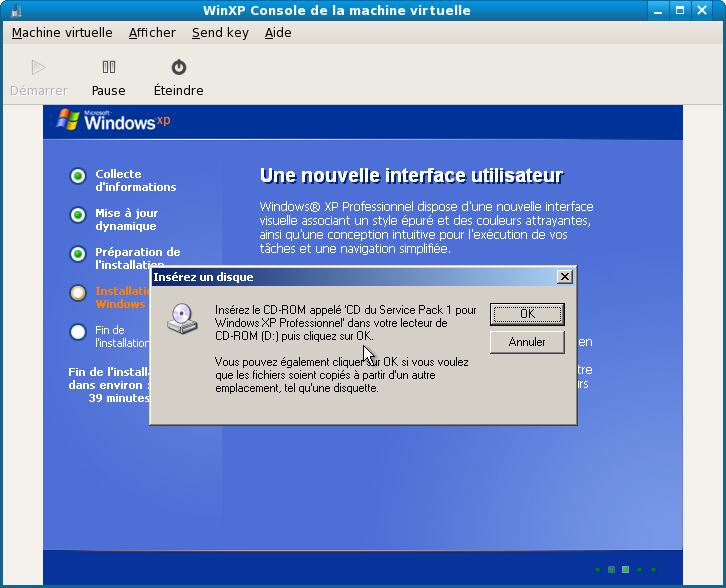Open the Machine virtuelle menu

point(62,33)
